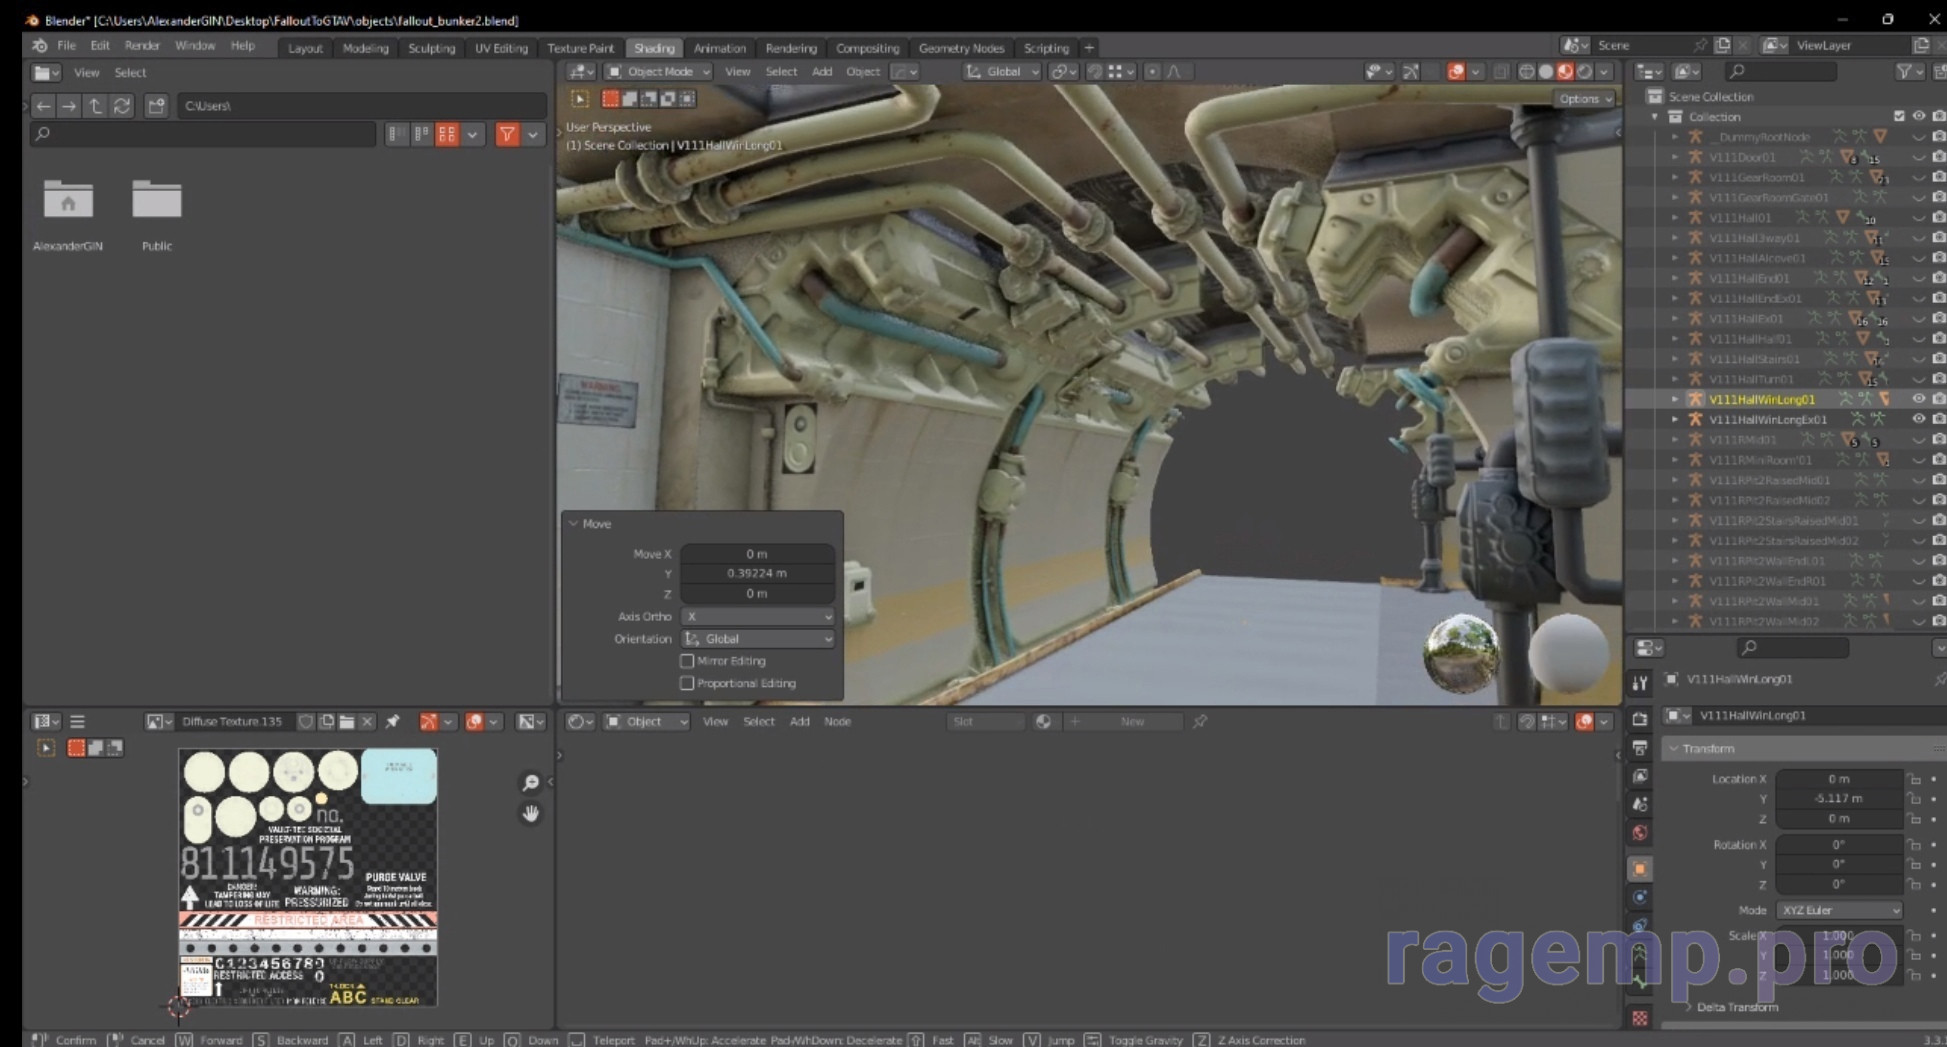Click the Move Y value field

(757, 573)
